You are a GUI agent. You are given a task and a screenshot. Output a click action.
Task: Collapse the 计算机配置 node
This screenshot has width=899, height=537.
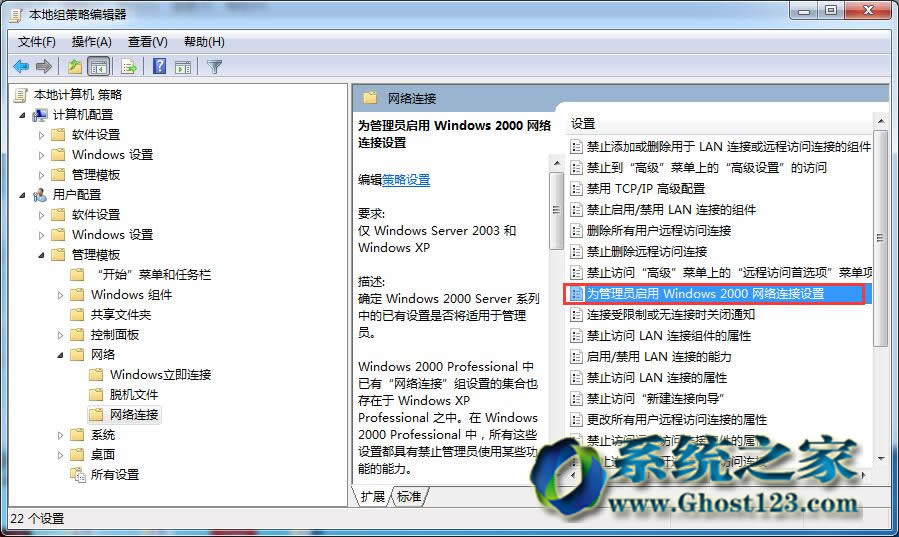pos(22,115)
